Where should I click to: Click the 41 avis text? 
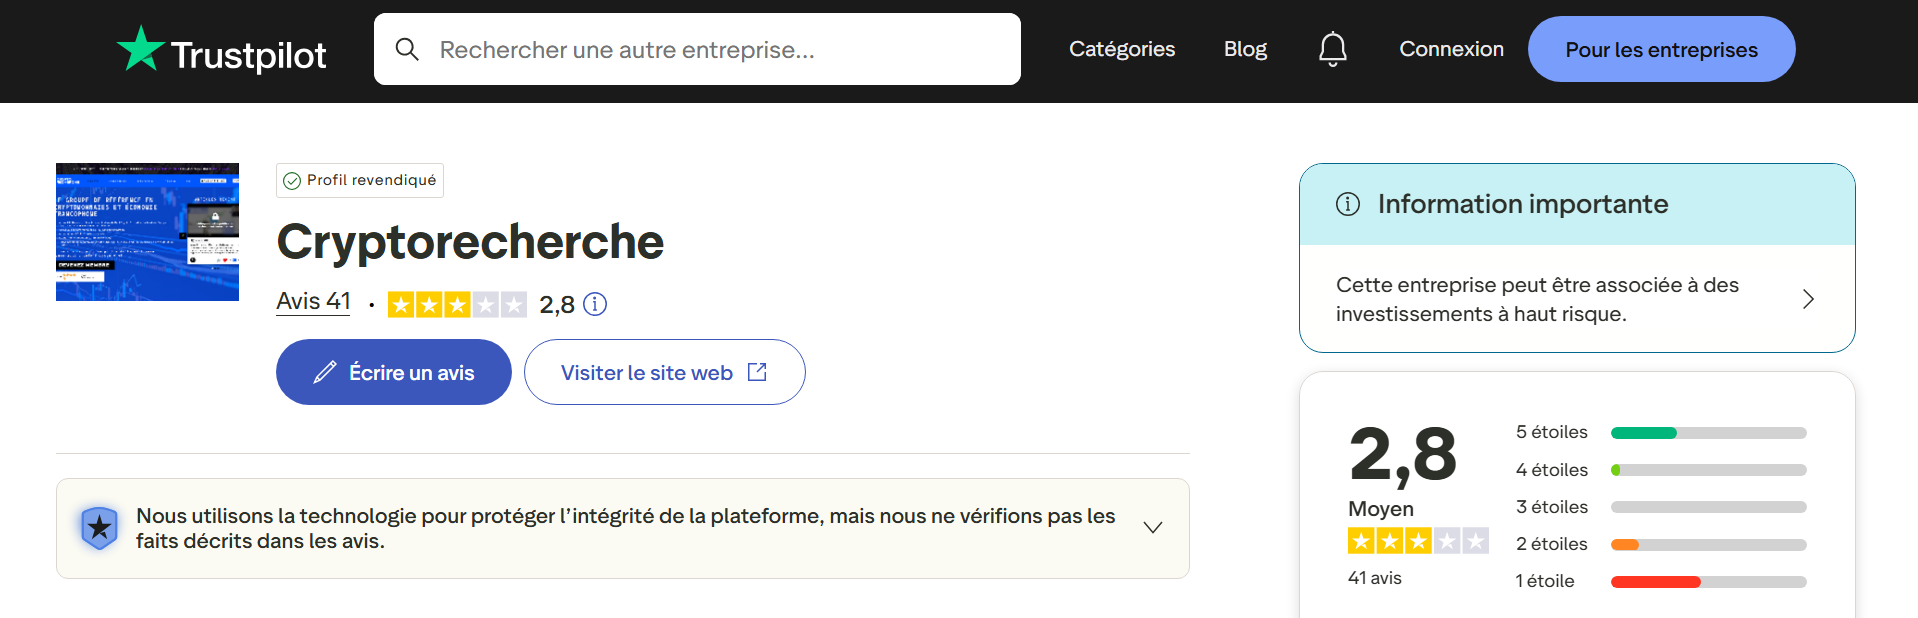1375,578
